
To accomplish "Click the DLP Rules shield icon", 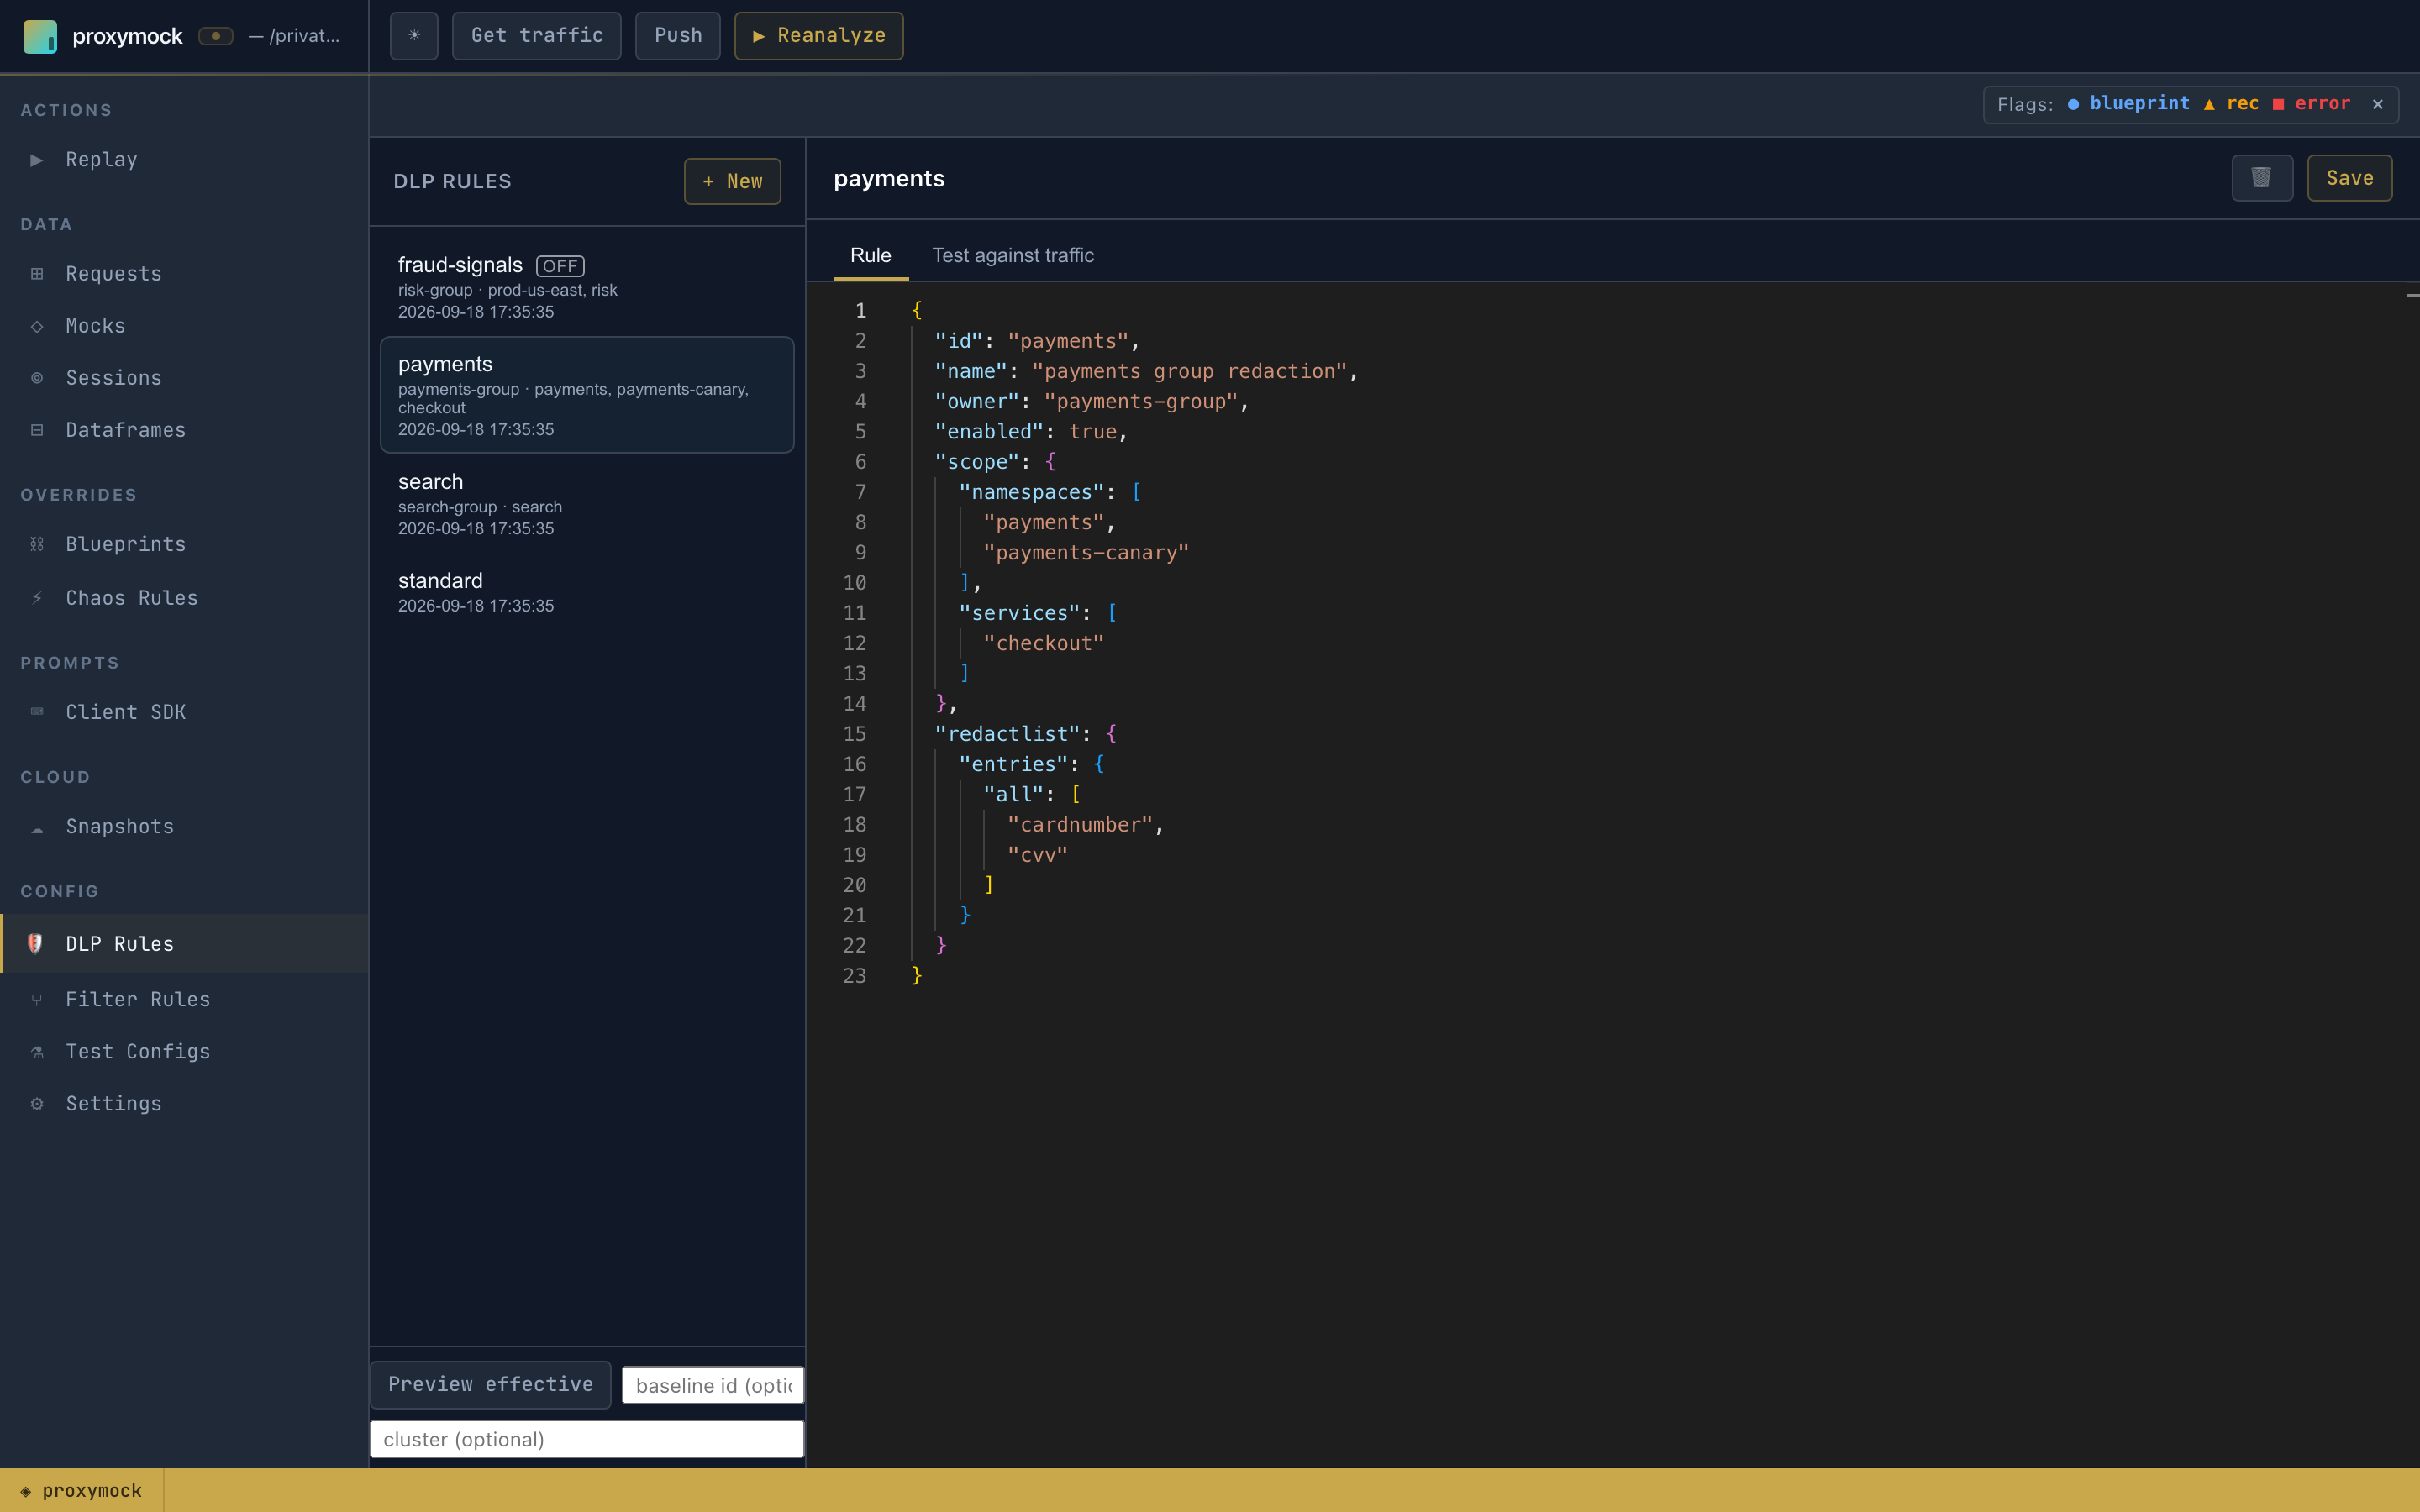I will (x=35, y=943).
